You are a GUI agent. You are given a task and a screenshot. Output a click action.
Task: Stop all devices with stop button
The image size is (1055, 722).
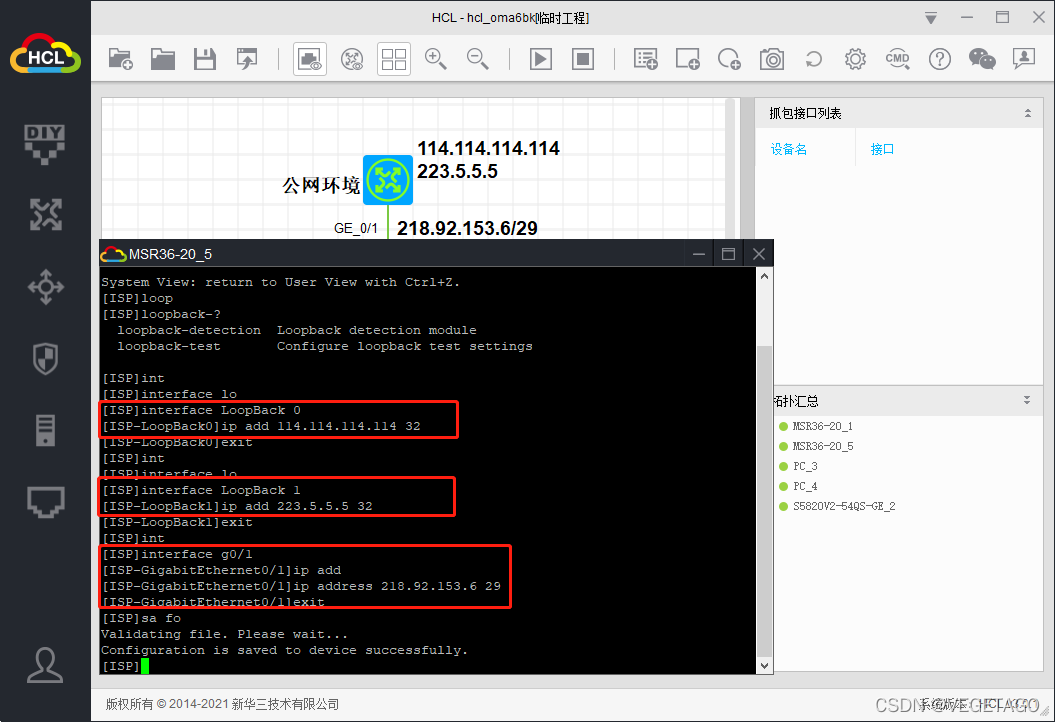(583, 59)
